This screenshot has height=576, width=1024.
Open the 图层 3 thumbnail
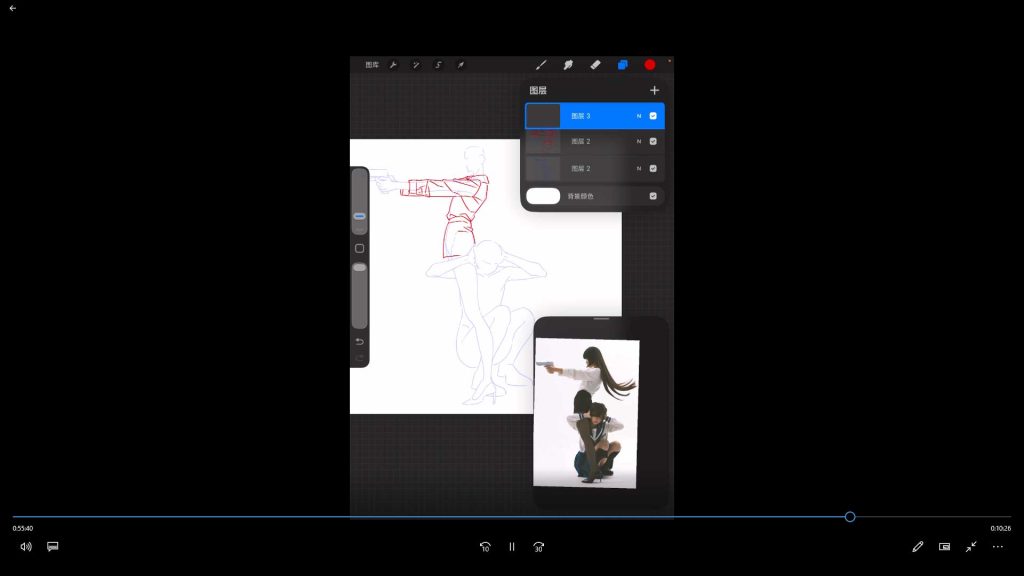543,116
